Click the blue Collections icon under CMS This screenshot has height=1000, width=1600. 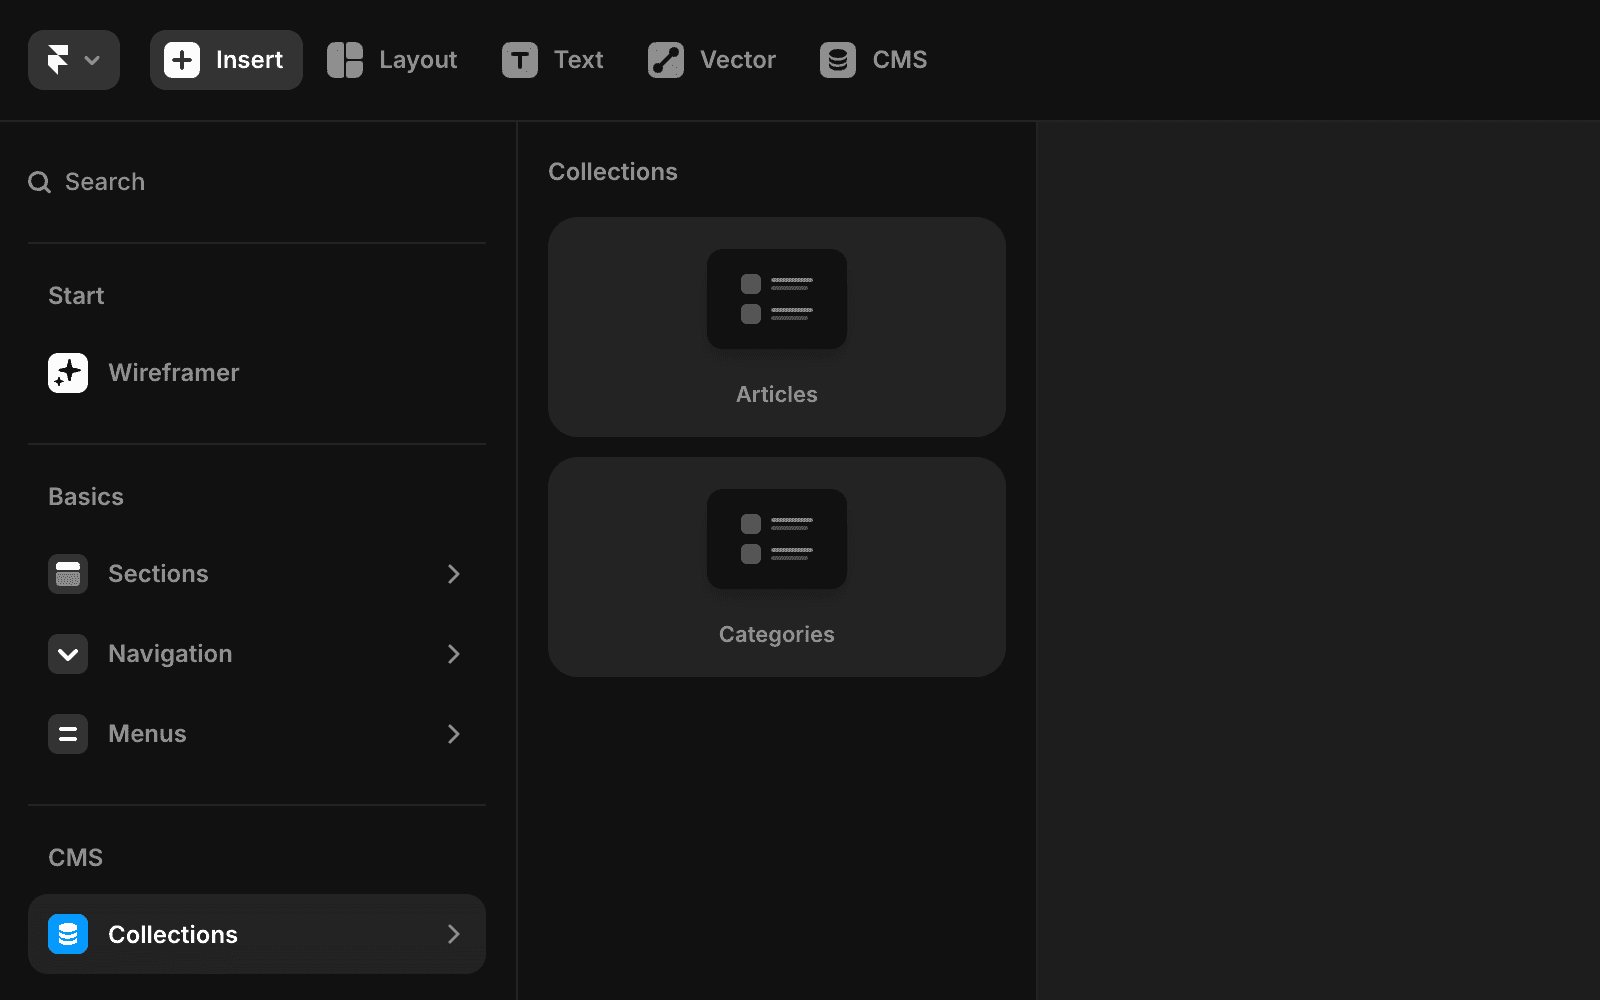click(67, 934)
